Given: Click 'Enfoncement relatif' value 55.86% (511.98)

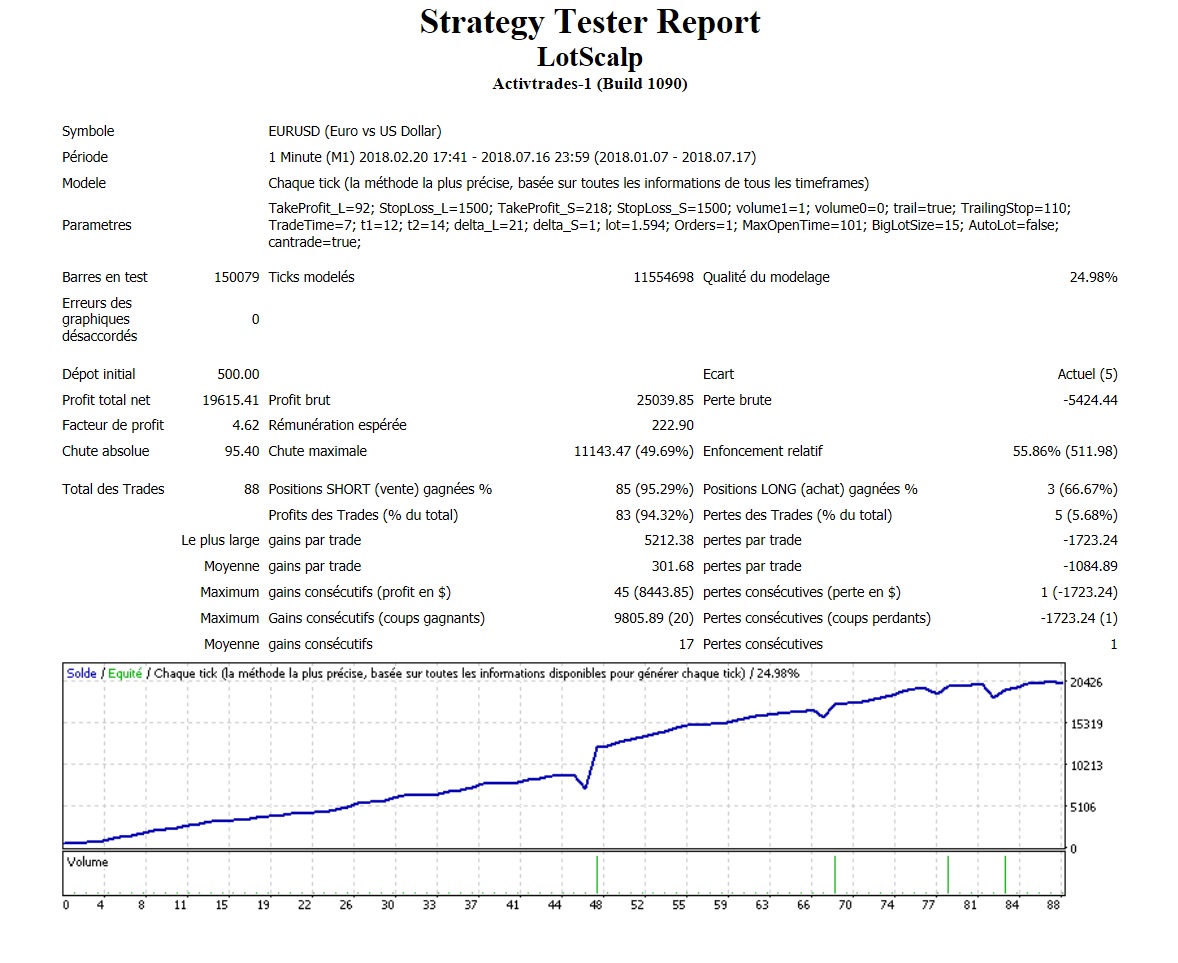Looking at the screenshot, I should click(1065, 451).
